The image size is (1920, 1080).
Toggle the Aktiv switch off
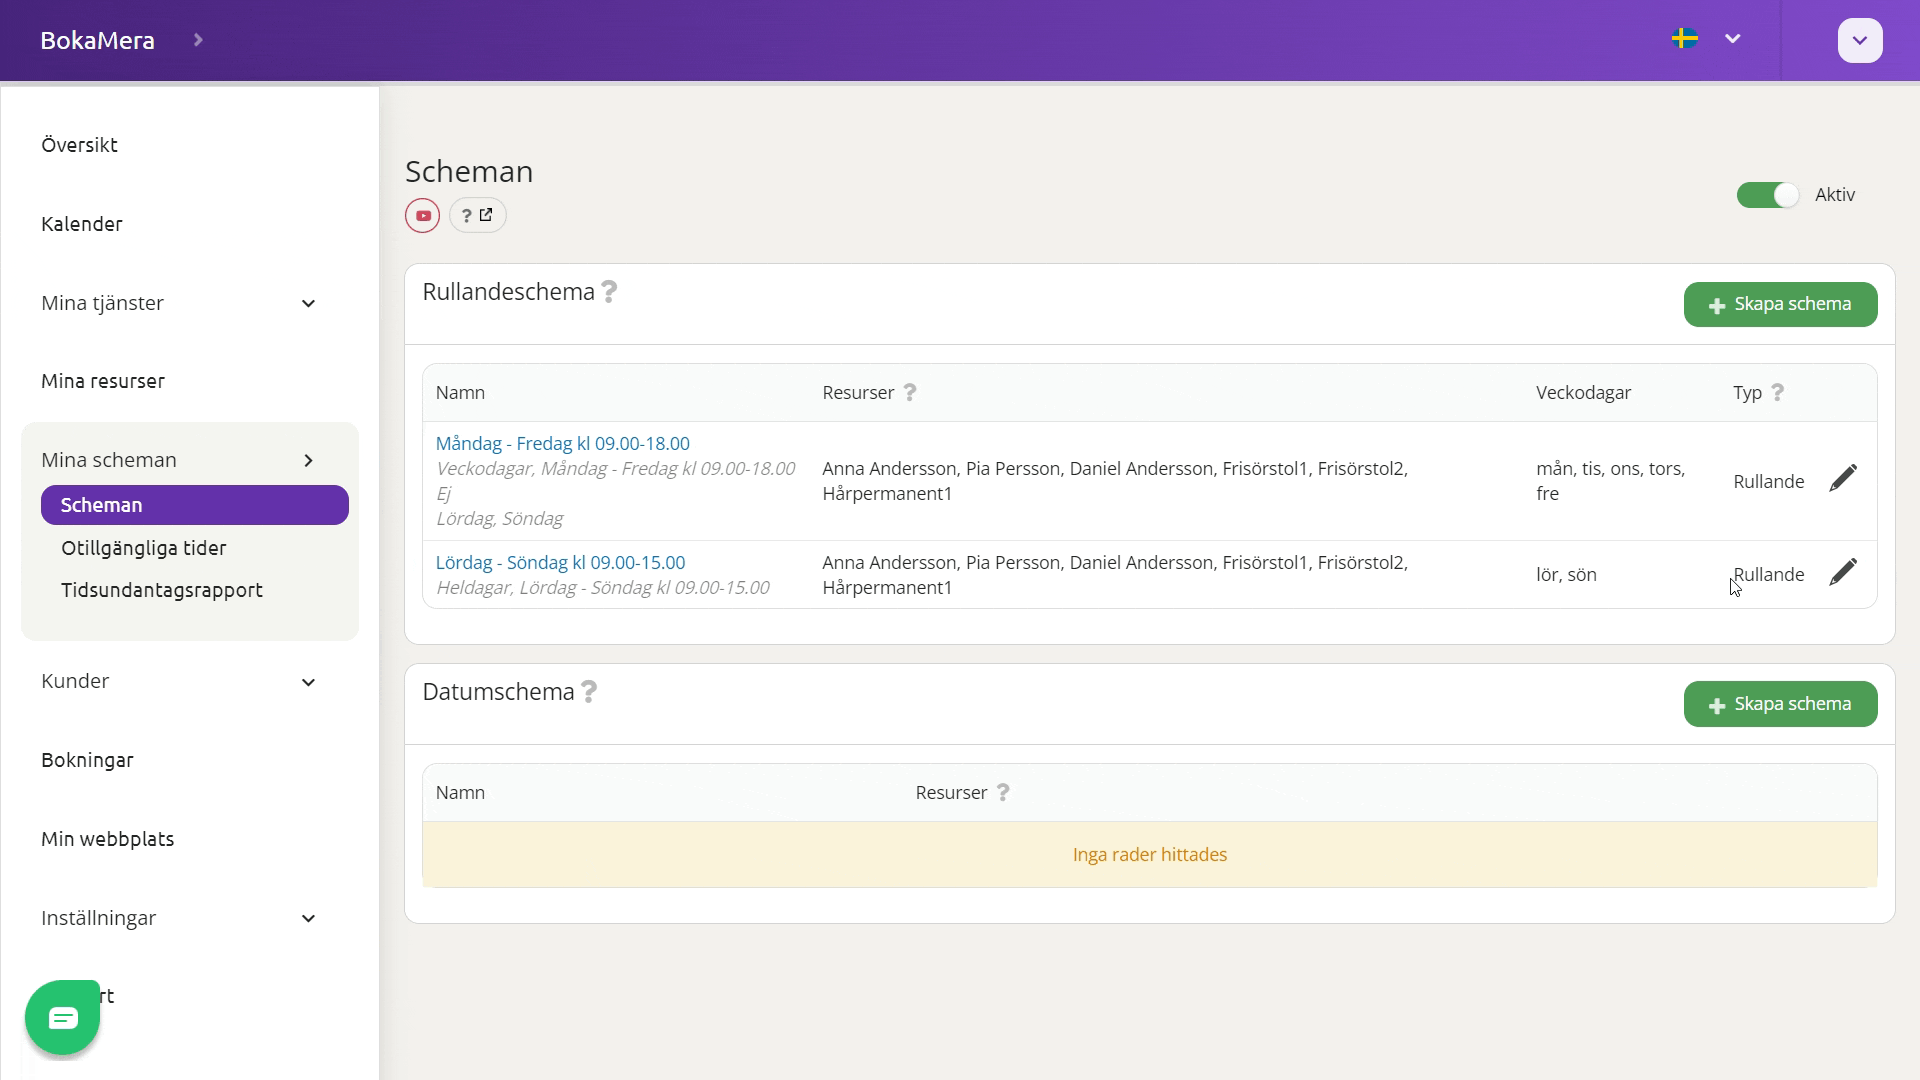1768,195
